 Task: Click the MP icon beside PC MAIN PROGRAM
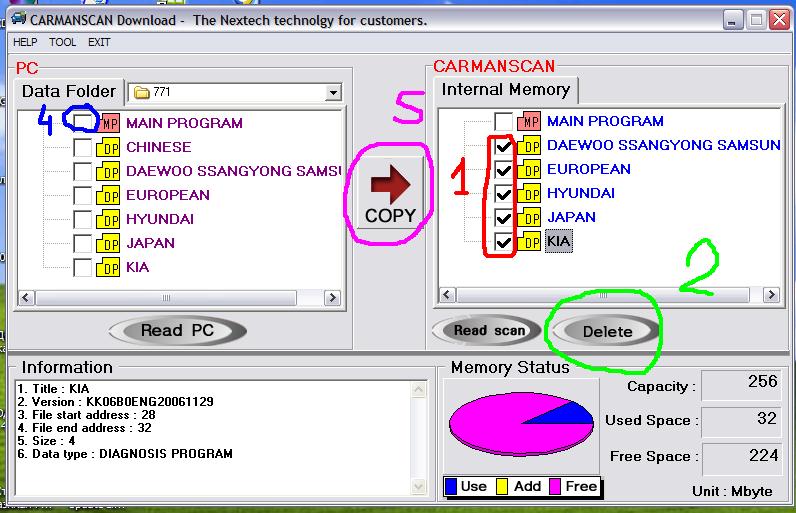pyautogui.click(x=109, y=123)
